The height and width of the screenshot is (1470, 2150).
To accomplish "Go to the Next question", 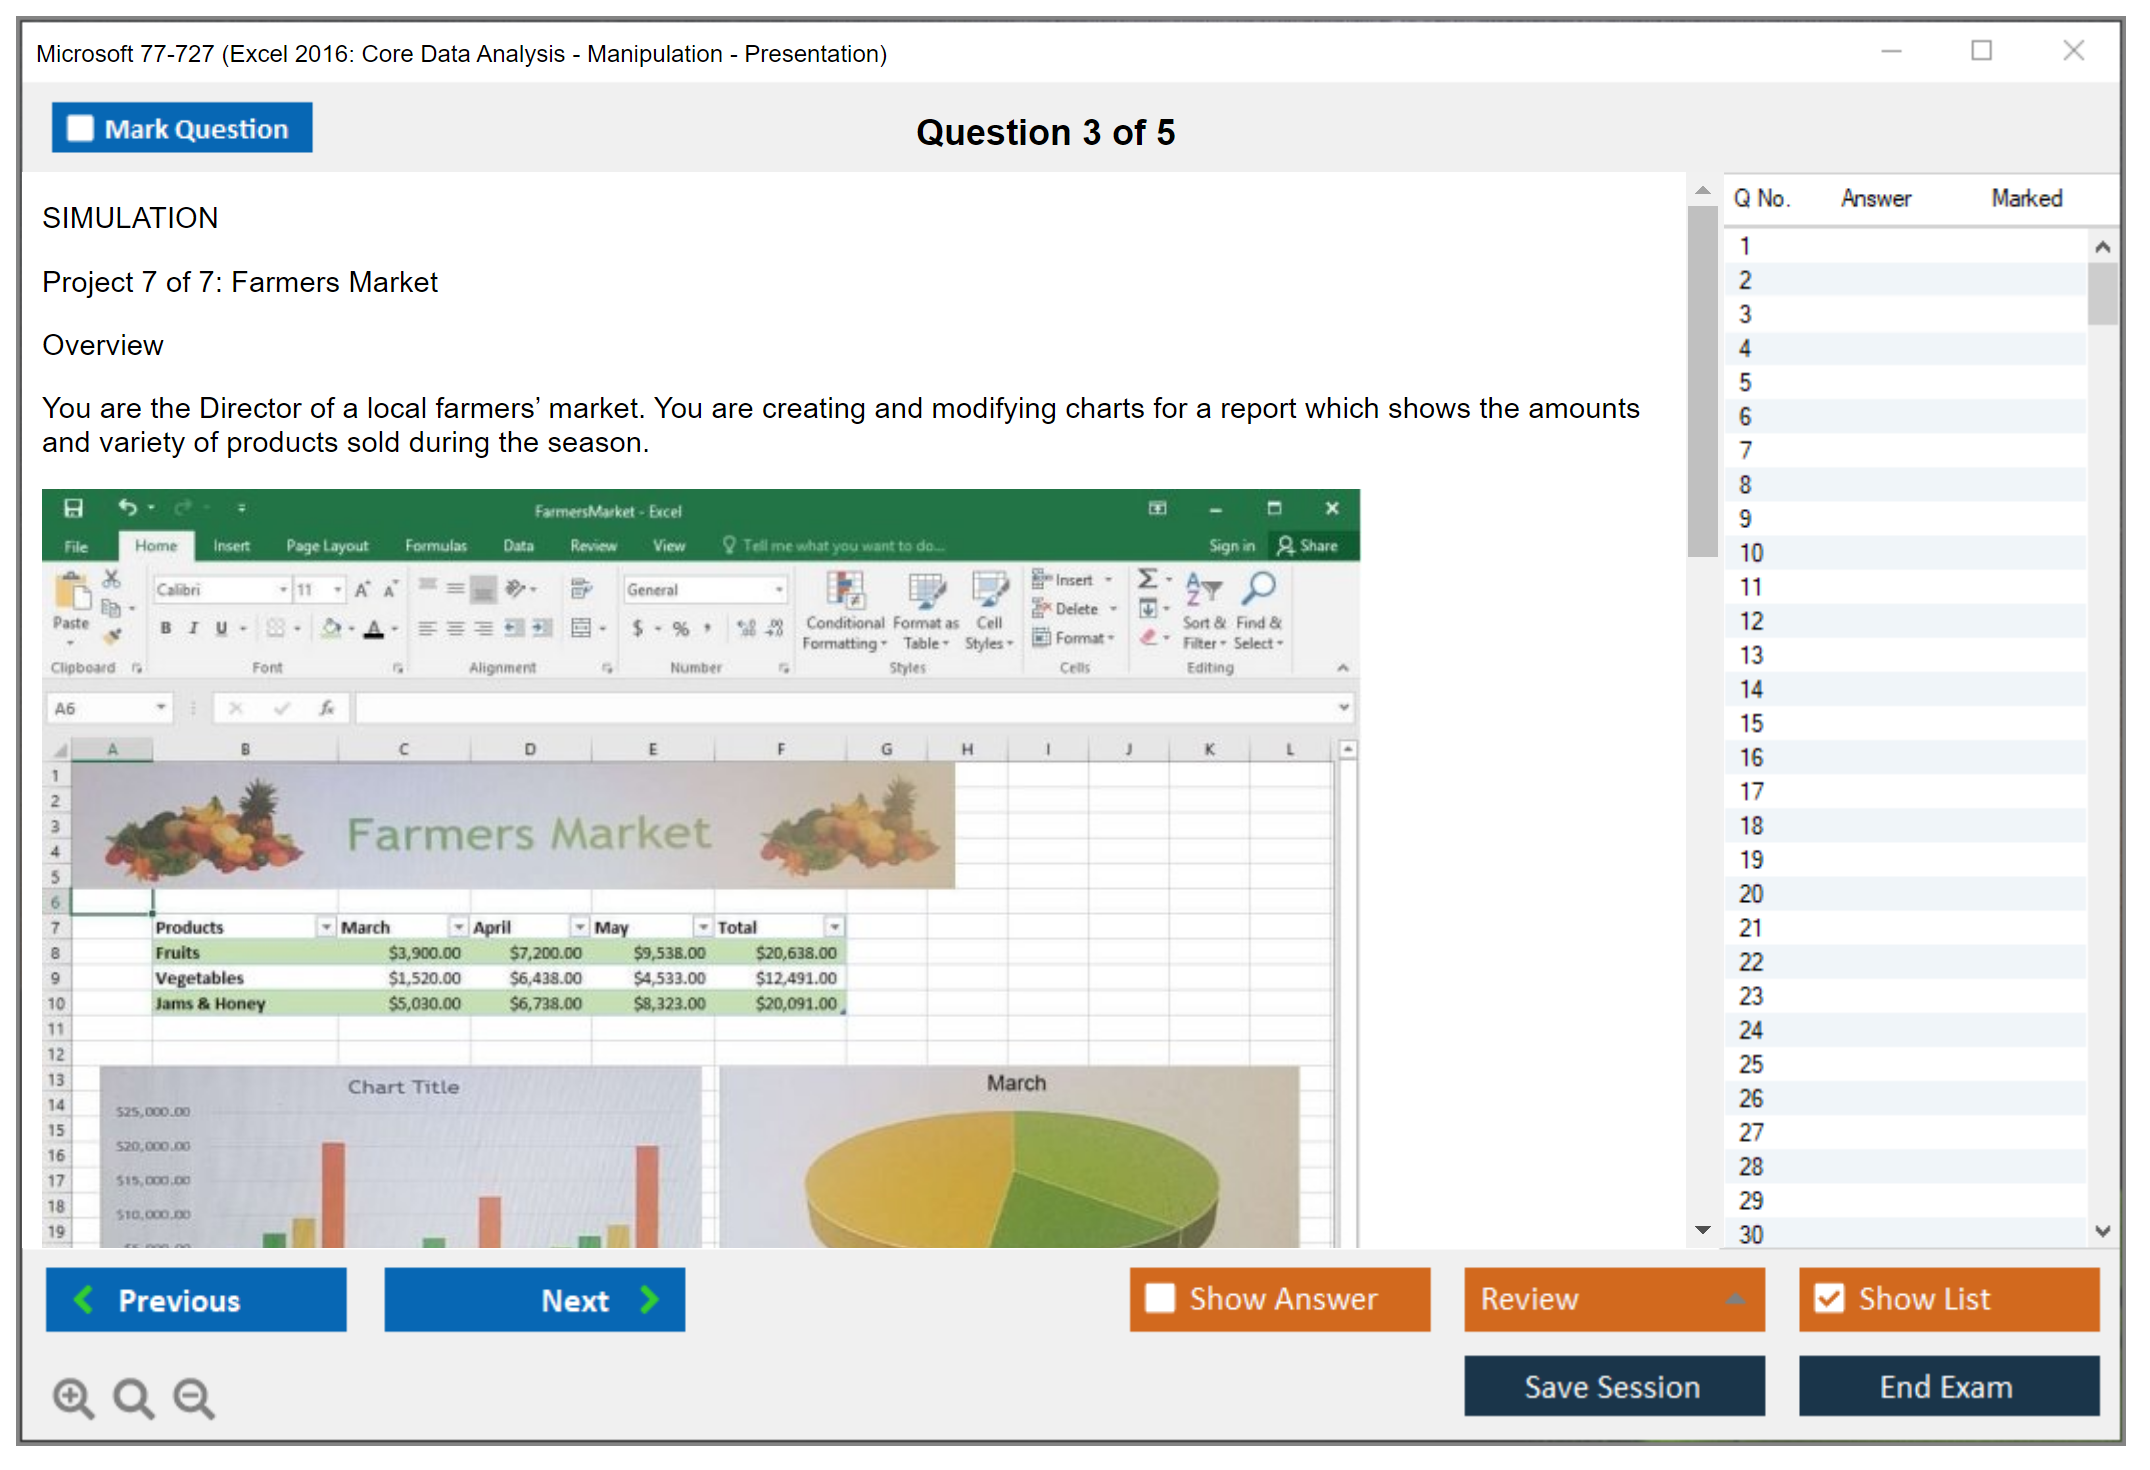I will coord(535,1299).
